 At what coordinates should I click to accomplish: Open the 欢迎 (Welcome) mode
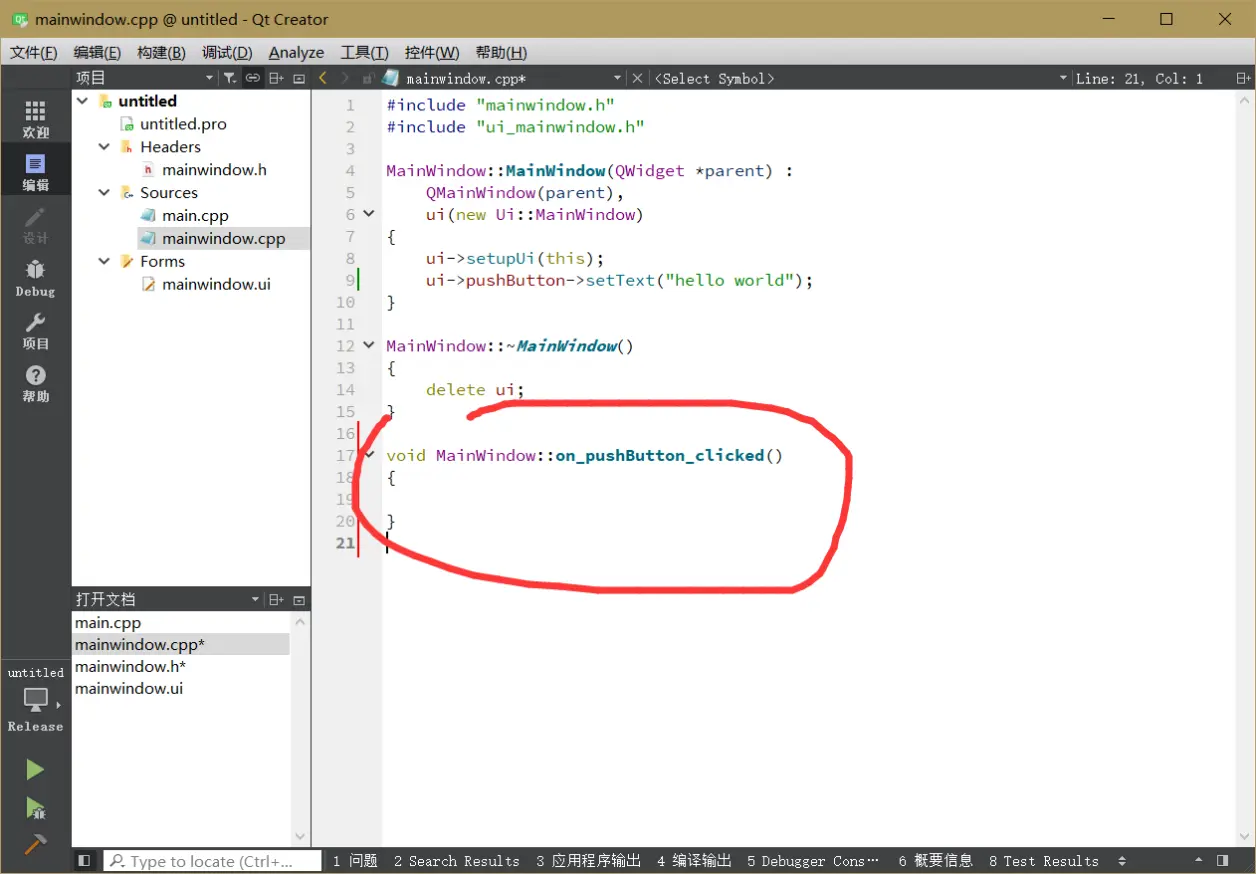[35, 119]
